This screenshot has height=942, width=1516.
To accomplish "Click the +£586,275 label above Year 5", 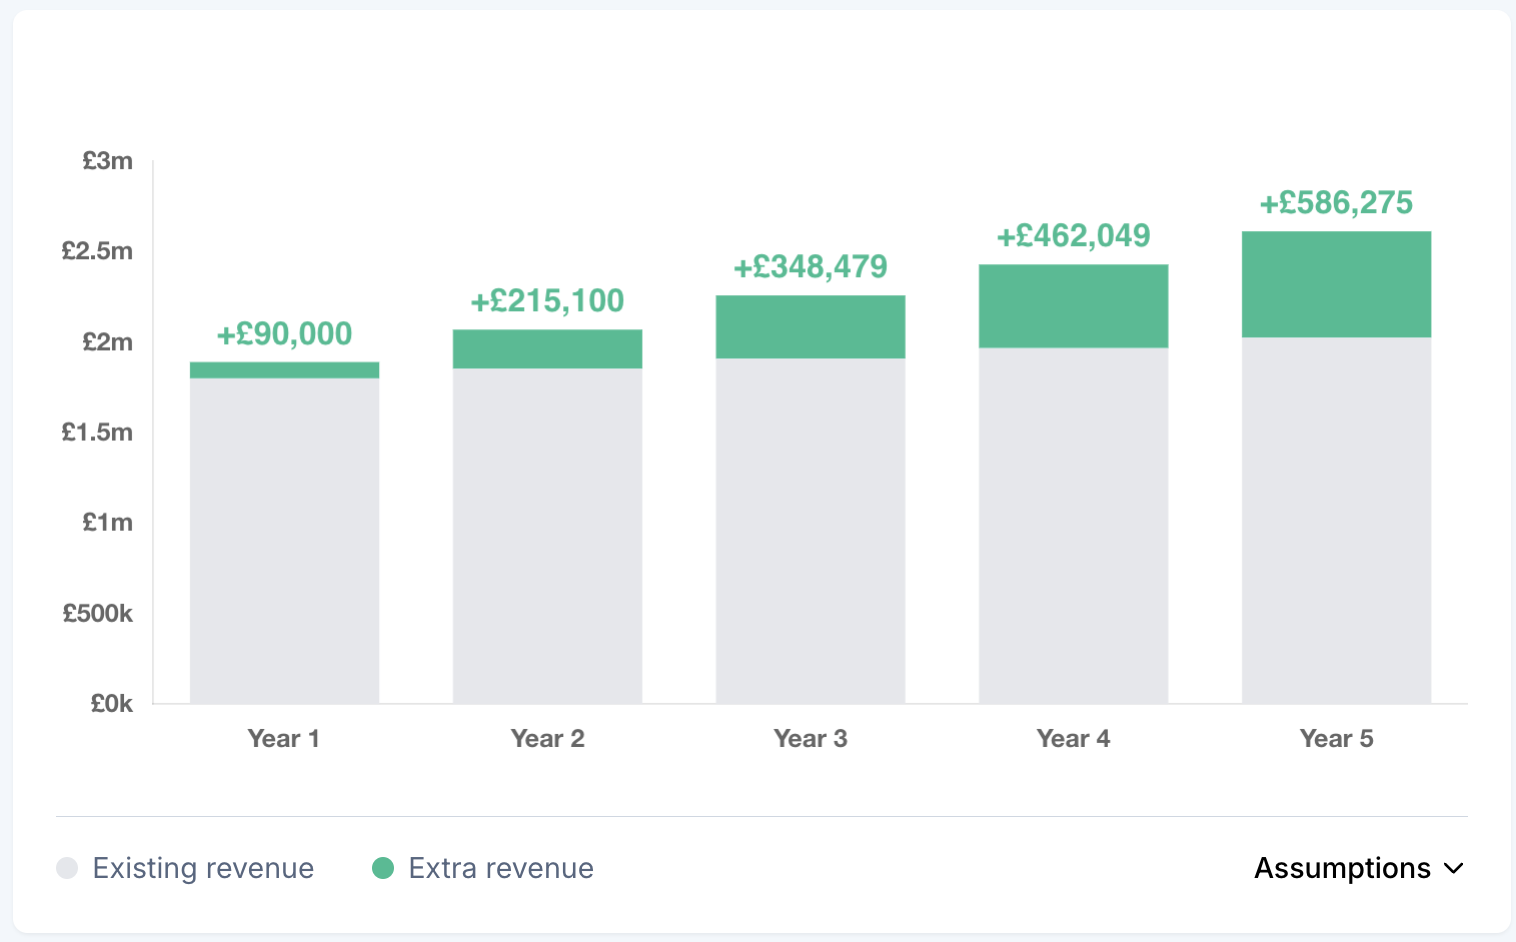I will (1336, 203).
